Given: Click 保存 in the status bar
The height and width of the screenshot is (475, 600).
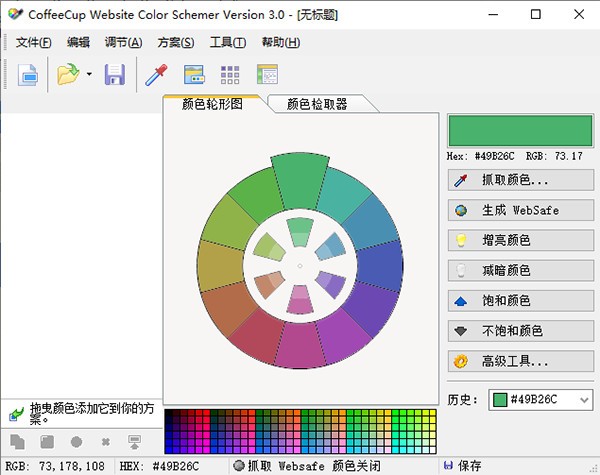Looking at the screenshot, I should point(468,466).
